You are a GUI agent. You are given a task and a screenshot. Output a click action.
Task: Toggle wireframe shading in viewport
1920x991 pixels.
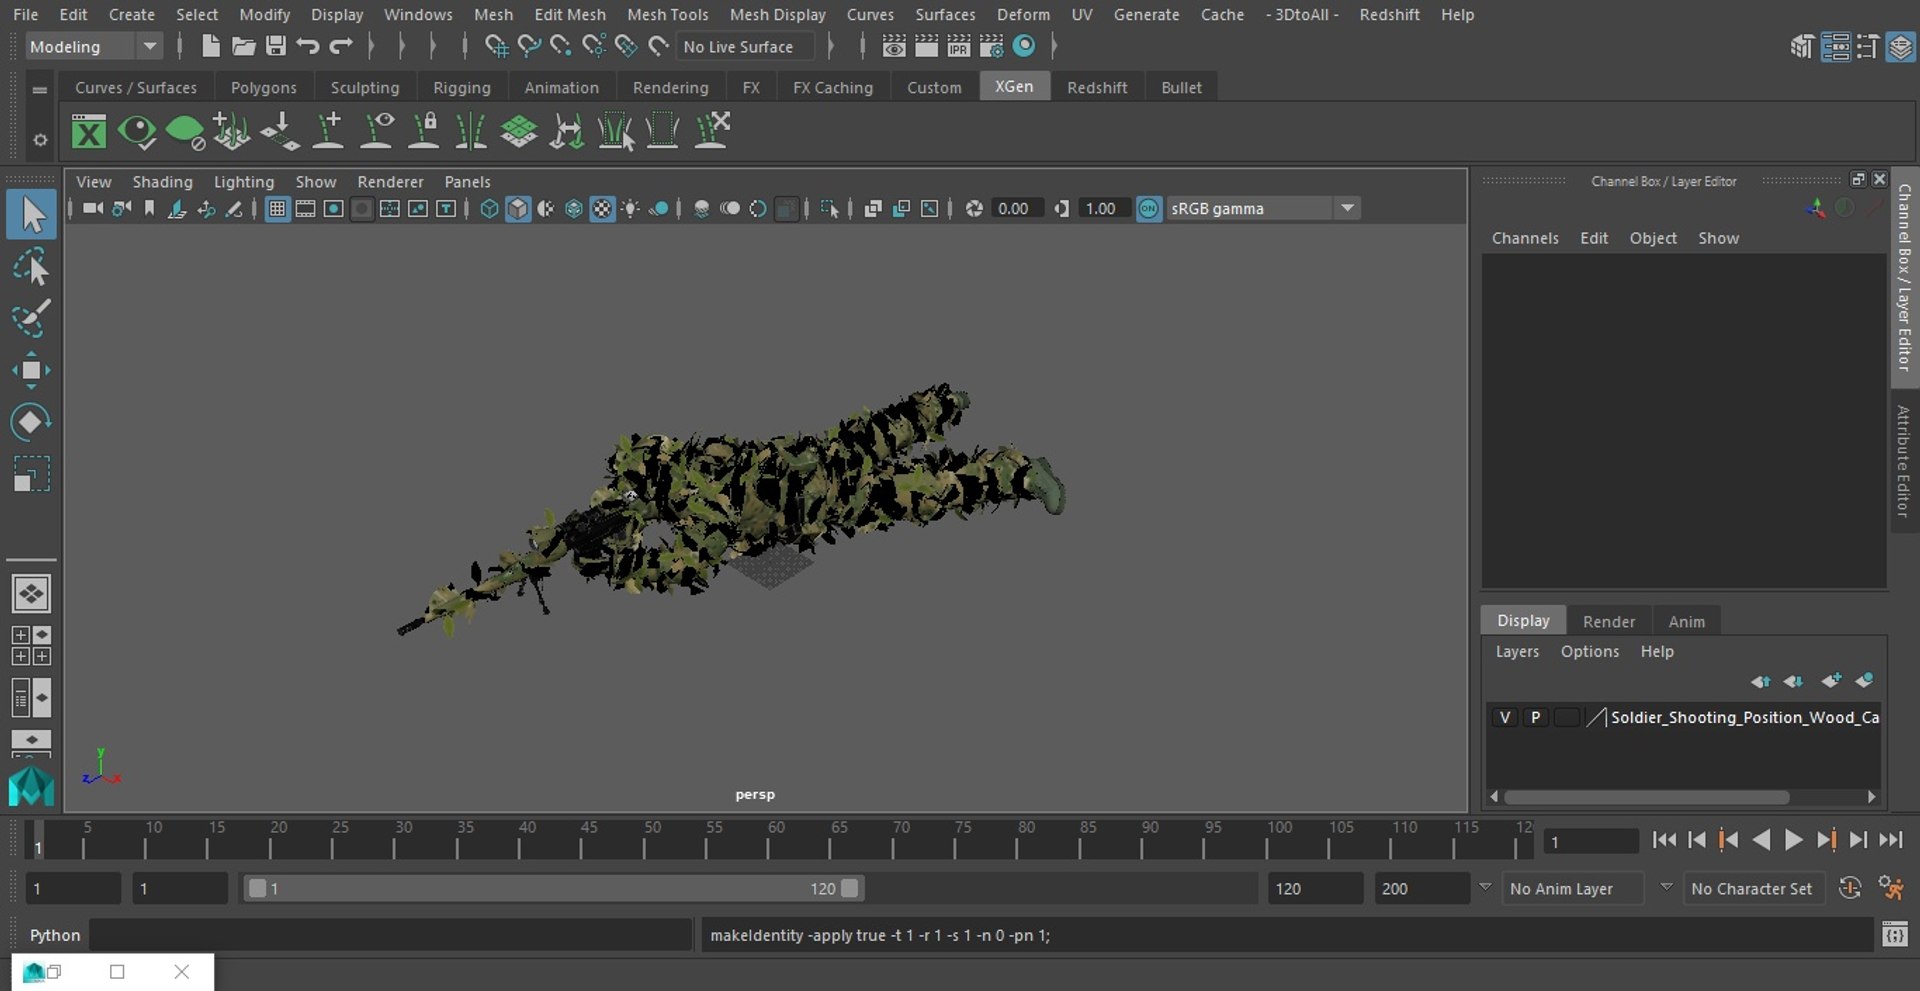[489, 208]
